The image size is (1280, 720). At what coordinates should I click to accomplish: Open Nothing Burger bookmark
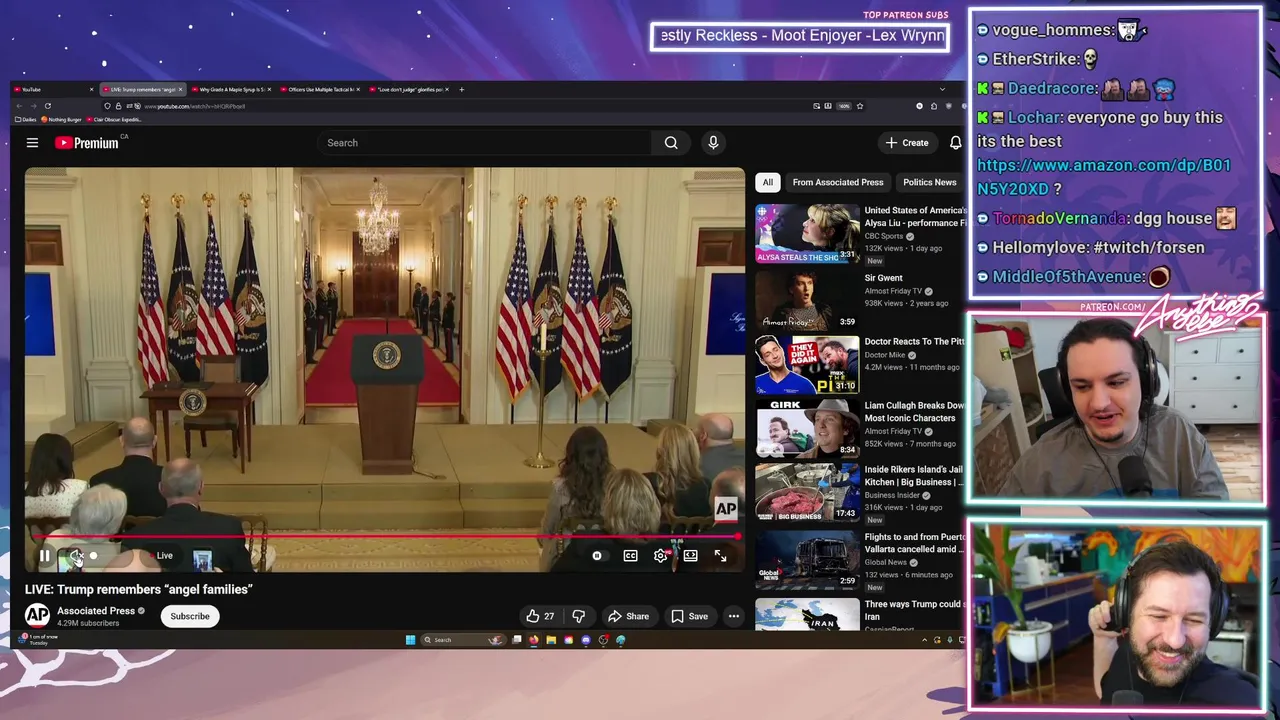62,119
